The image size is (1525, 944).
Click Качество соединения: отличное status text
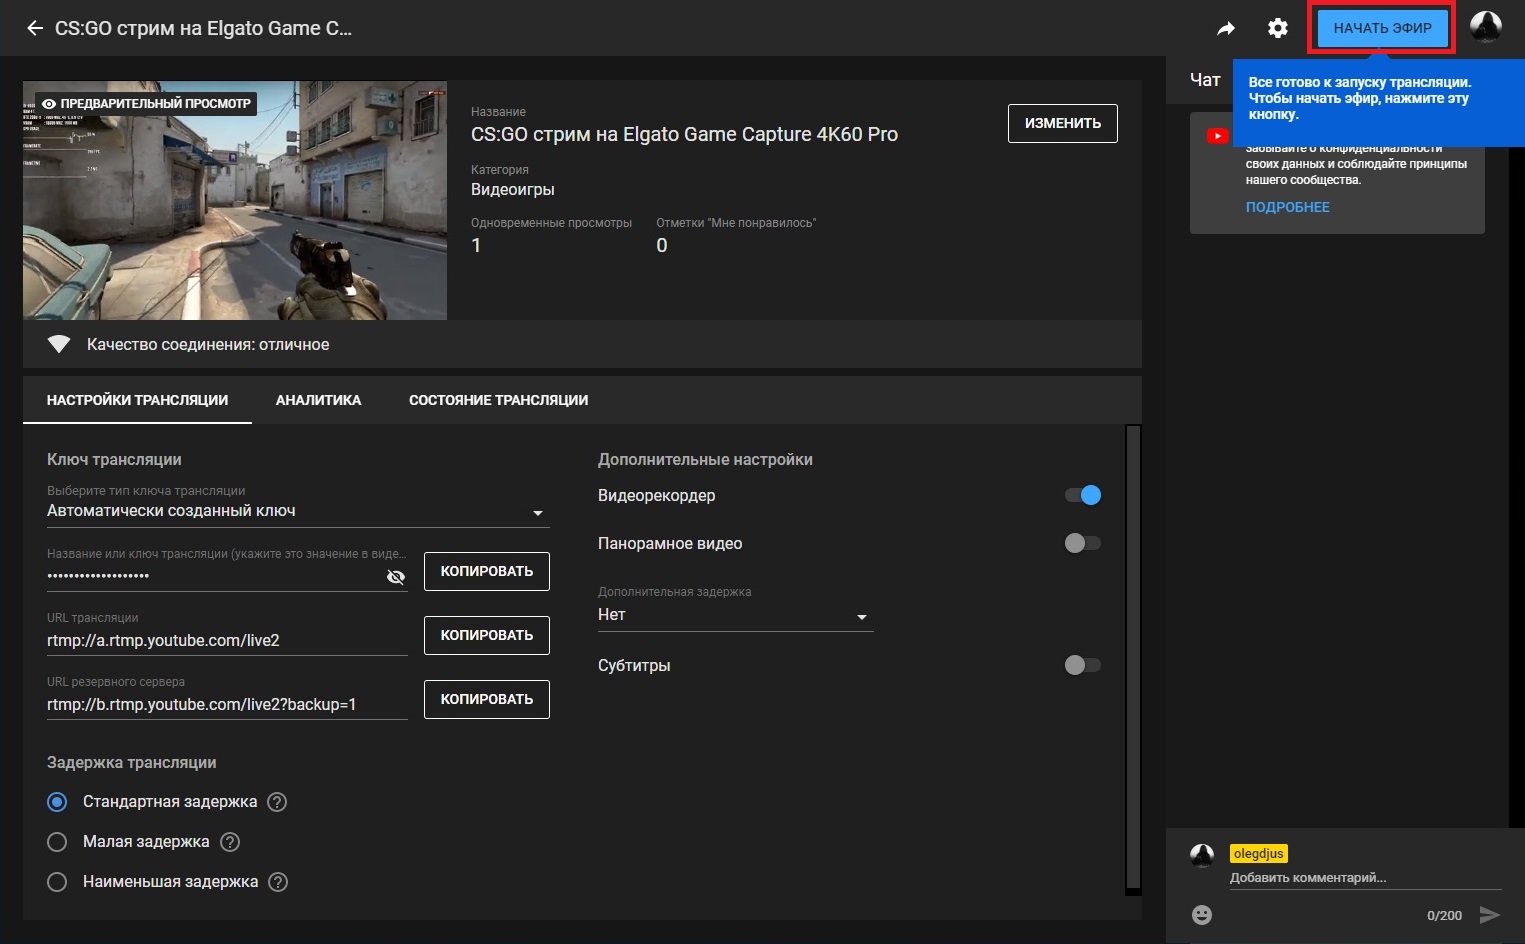pos(208,345)
